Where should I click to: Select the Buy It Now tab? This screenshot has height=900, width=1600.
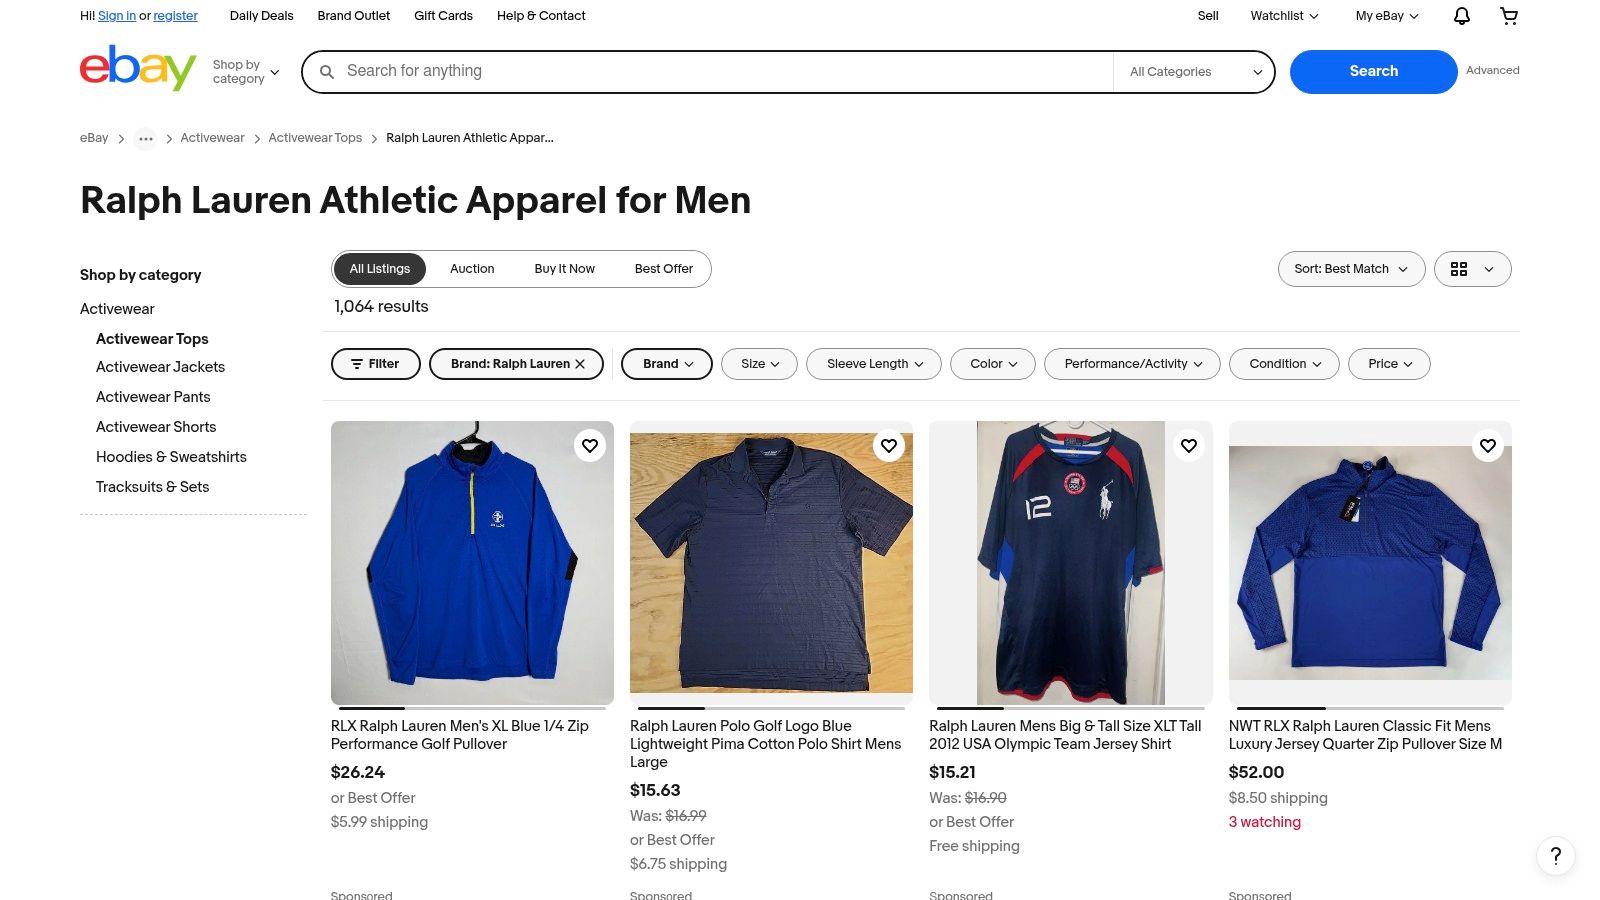(564, 269)
